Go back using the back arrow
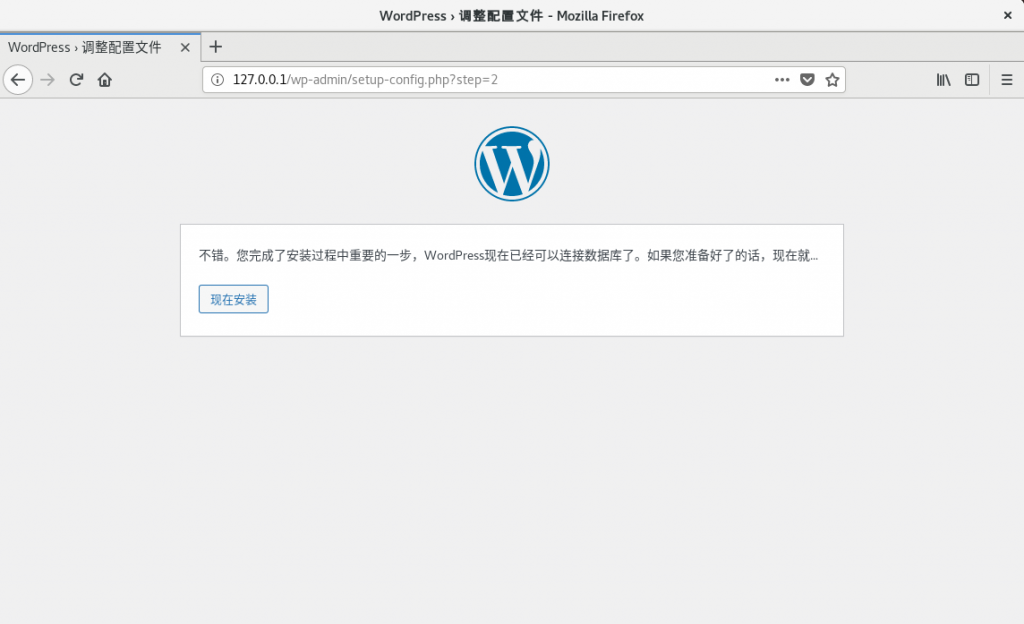 18,80
